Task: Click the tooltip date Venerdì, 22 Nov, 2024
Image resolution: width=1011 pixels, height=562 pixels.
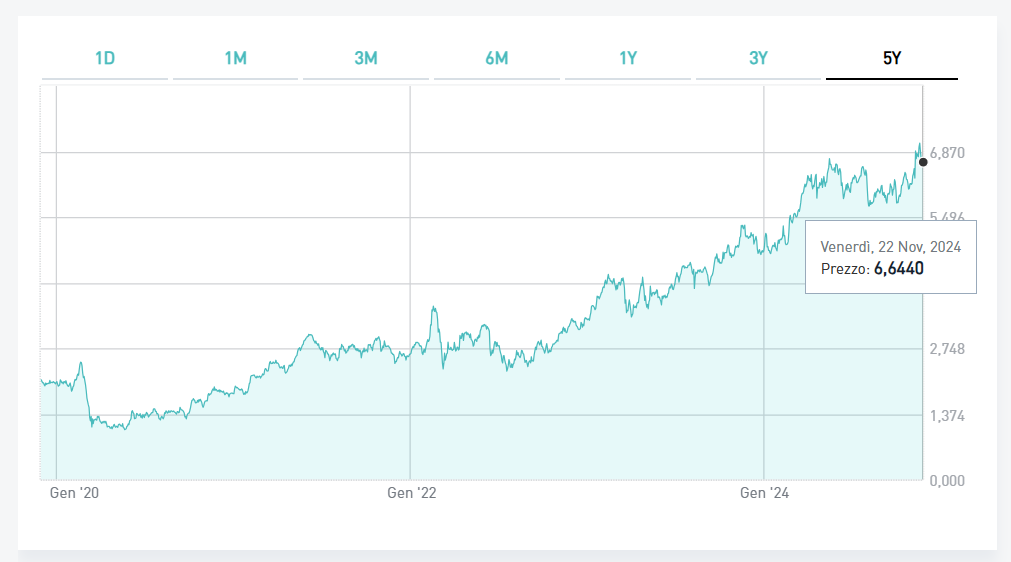Action: pyautogui.click(x=890, y=246)
